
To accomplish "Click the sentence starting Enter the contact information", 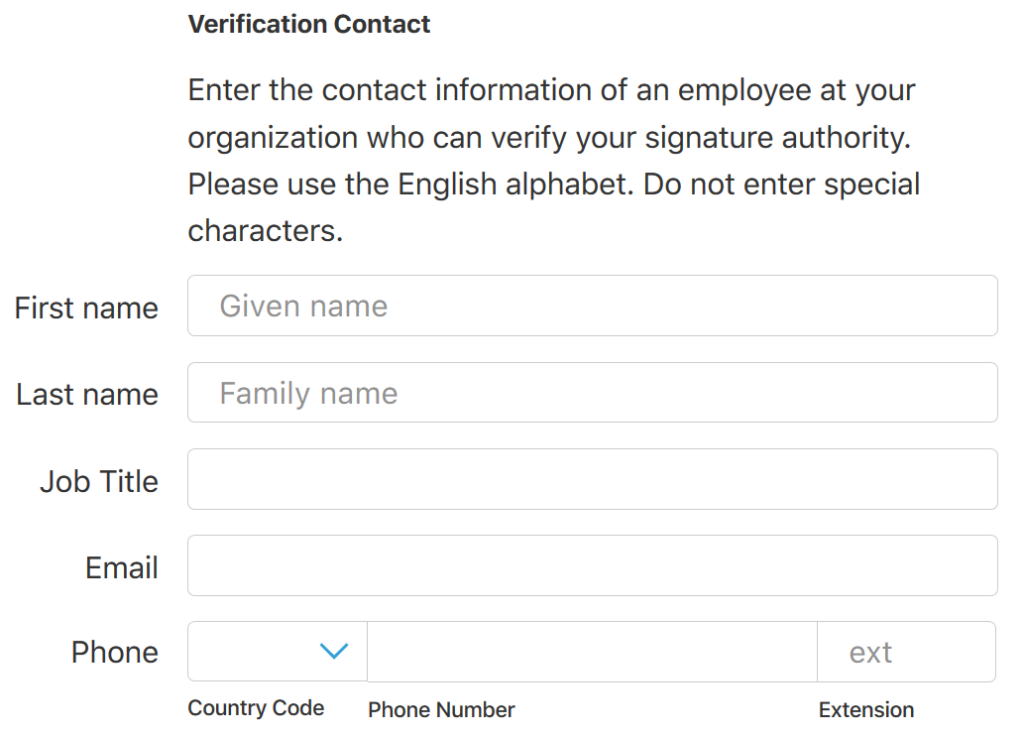I will [552, 114].
